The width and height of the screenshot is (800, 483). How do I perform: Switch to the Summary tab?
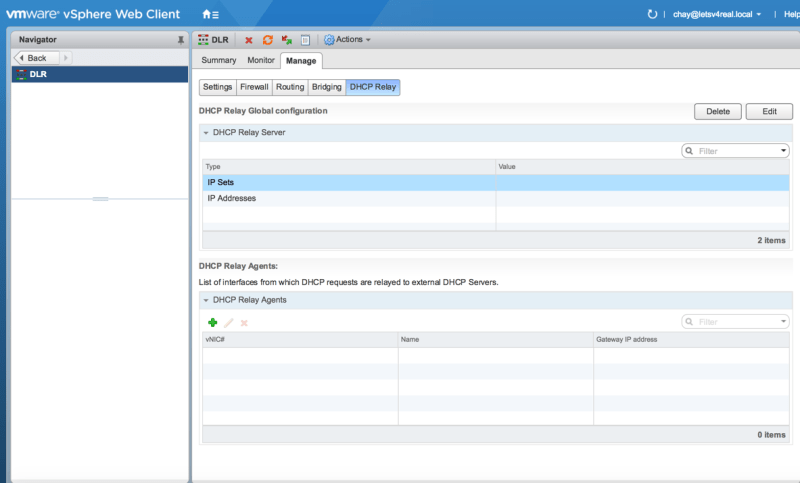[218, 61]
